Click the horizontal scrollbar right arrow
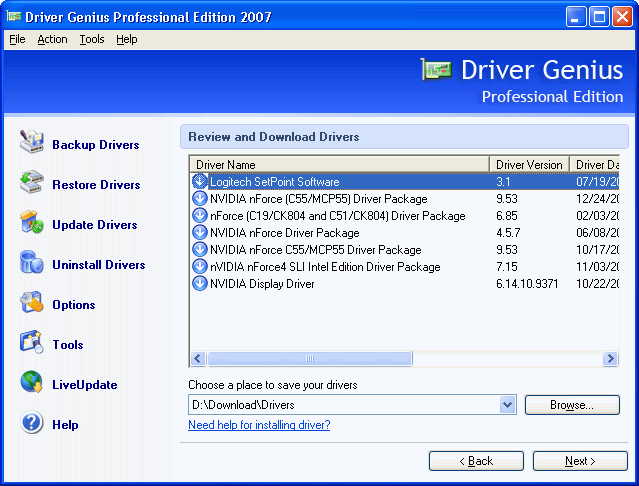The height and width of the screenshot is (486, 639). click(x=610, y=358)
